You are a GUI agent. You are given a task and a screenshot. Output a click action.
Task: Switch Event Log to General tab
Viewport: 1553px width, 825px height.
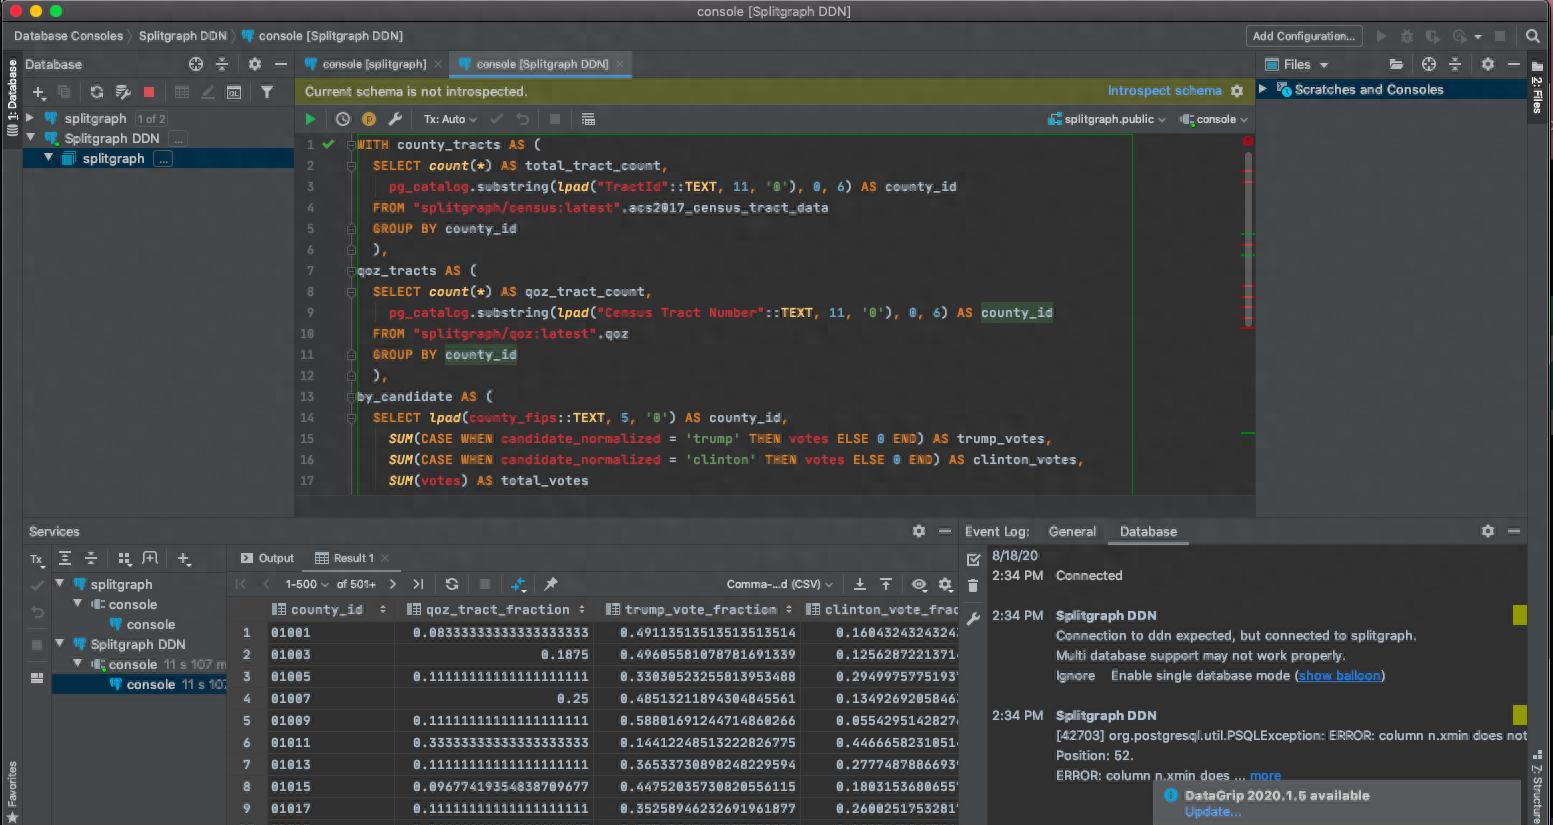(1072, 531)
